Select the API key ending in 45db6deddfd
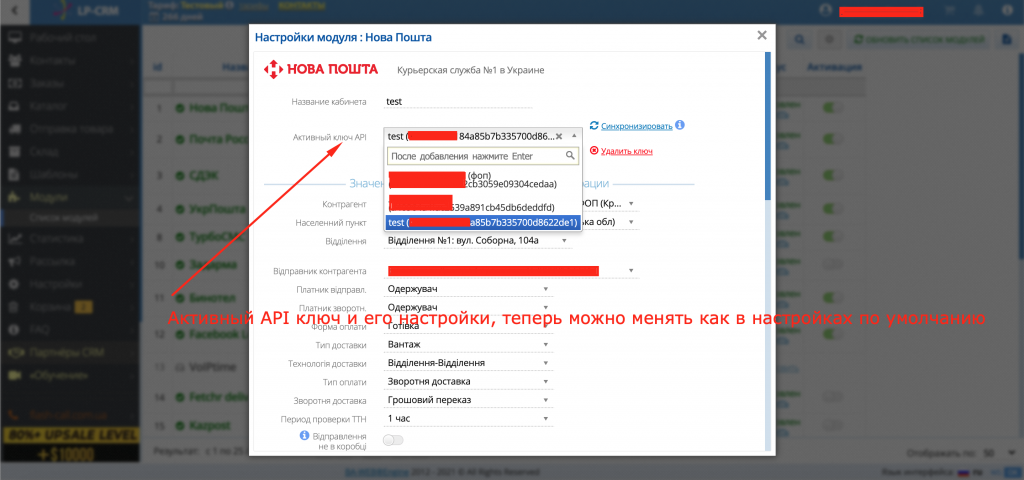Viewport: 1024px width, 480px height. pos(483,202)
